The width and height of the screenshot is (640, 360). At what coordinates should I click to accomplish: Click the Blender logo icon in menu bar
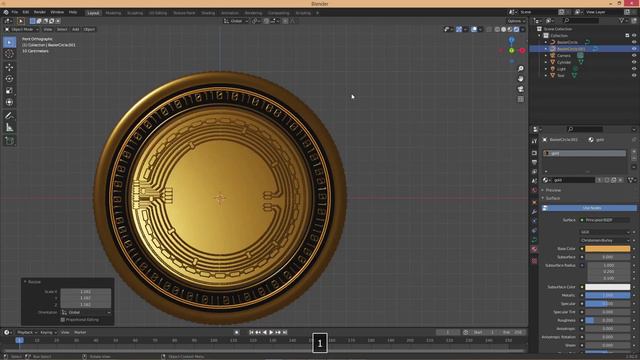pyautogui.click(x=6, y=12)
